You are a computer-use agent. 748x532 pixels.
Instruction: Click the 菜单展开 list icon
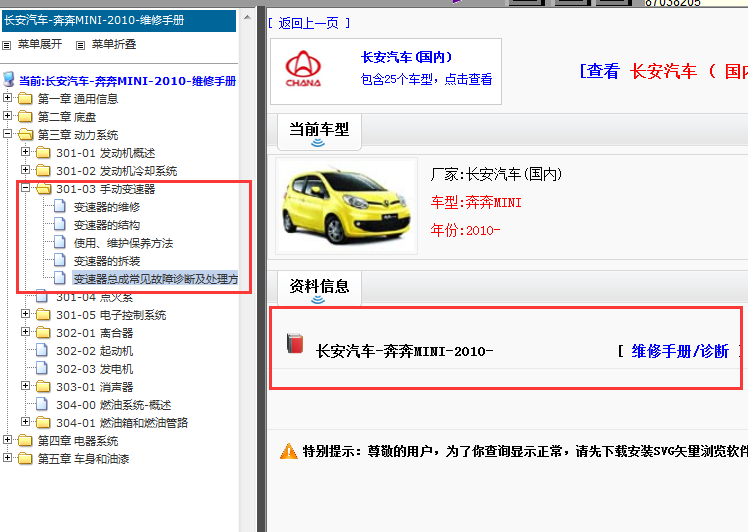coord(7,45)
